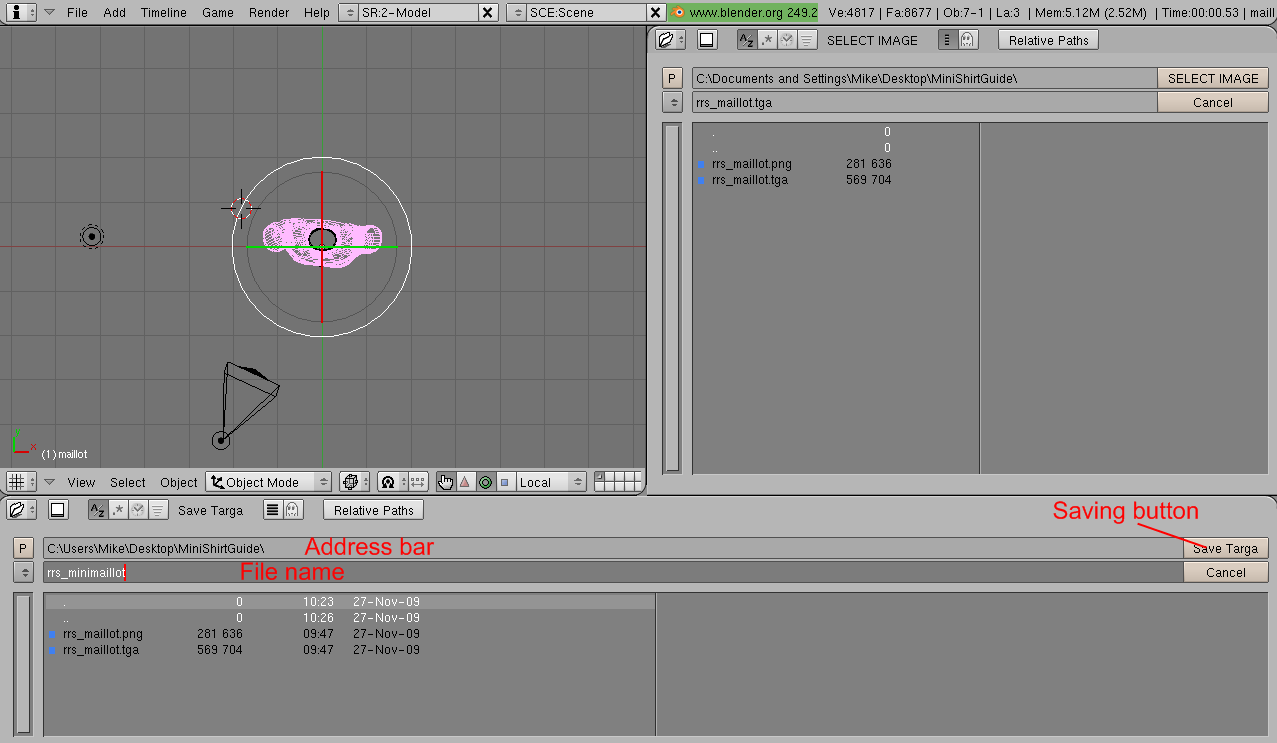Sort by time in Select Image browser
The image size is (1277, 743).
click(x=787, y=40)
